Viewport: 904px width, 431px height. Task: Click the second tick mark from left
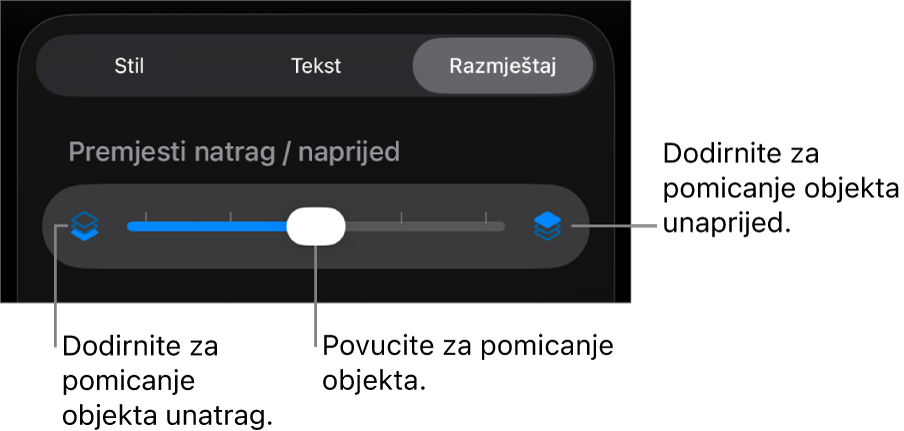pos(231,217)
